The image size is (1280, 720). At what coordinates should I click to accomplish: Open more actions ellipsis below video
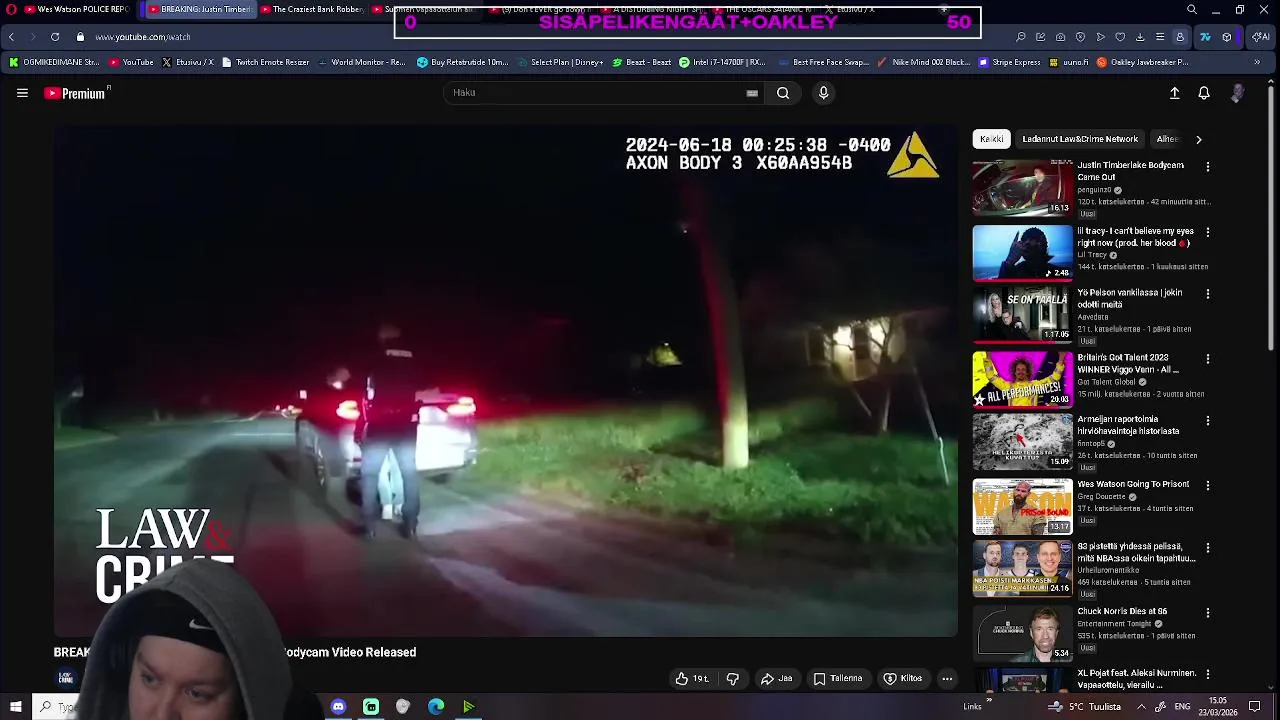(947, 679)
